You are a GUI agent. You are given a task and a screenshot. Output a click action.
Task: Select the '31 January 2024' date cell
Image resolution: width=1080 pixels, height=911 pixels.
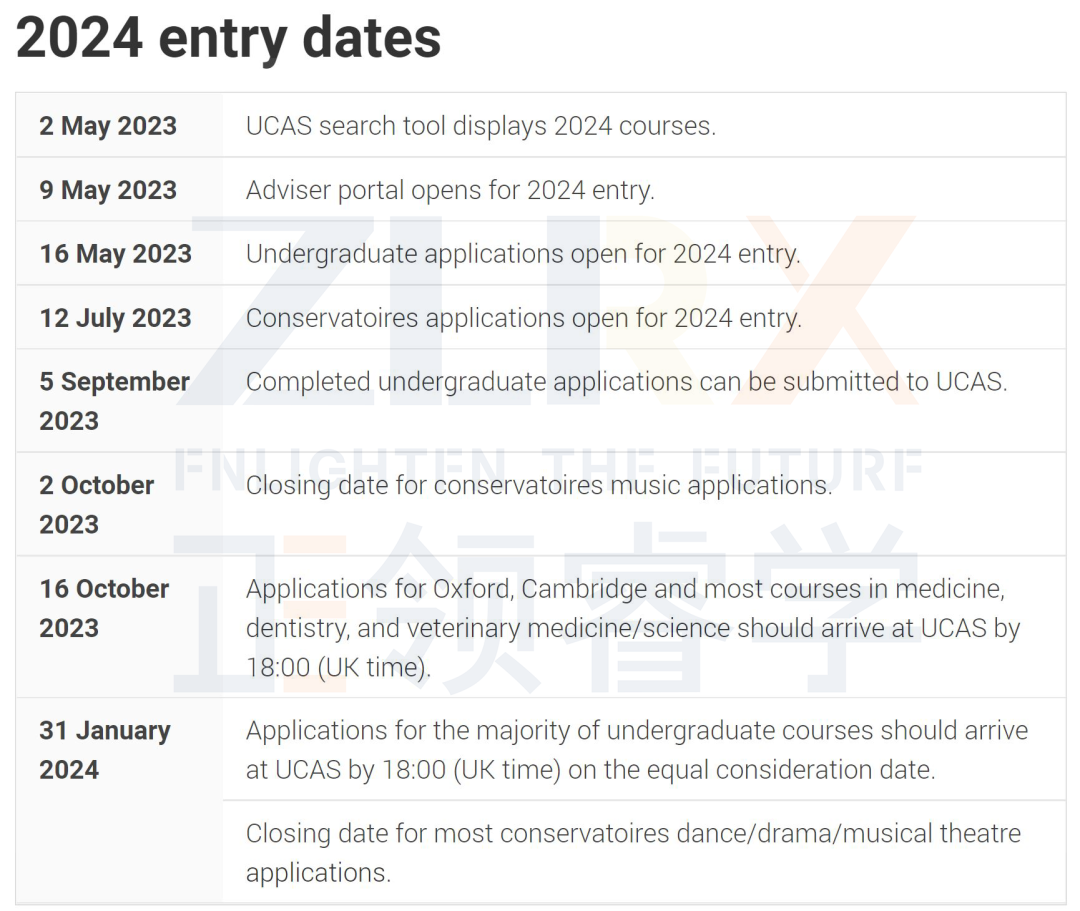[119, 800]
